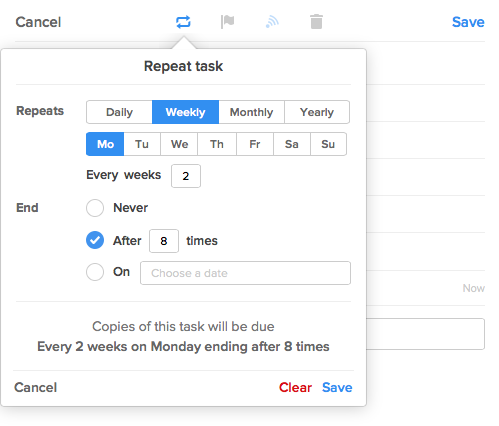
Task: Select the Yearly repeat option
Action: [x=317, y=112]
